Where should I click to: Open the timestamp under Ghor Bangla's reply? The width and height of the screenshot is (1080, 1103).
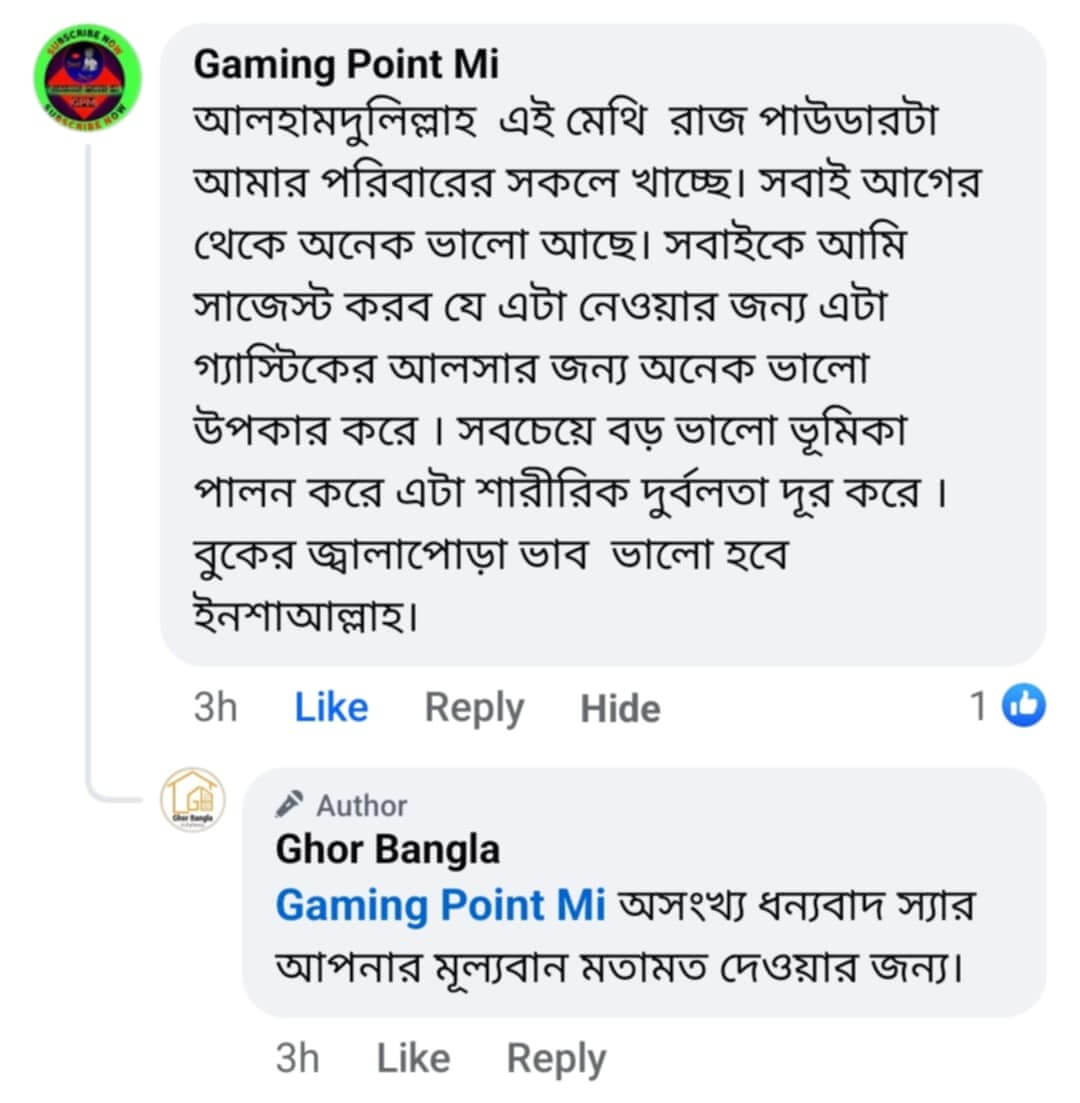(297, 1058)
